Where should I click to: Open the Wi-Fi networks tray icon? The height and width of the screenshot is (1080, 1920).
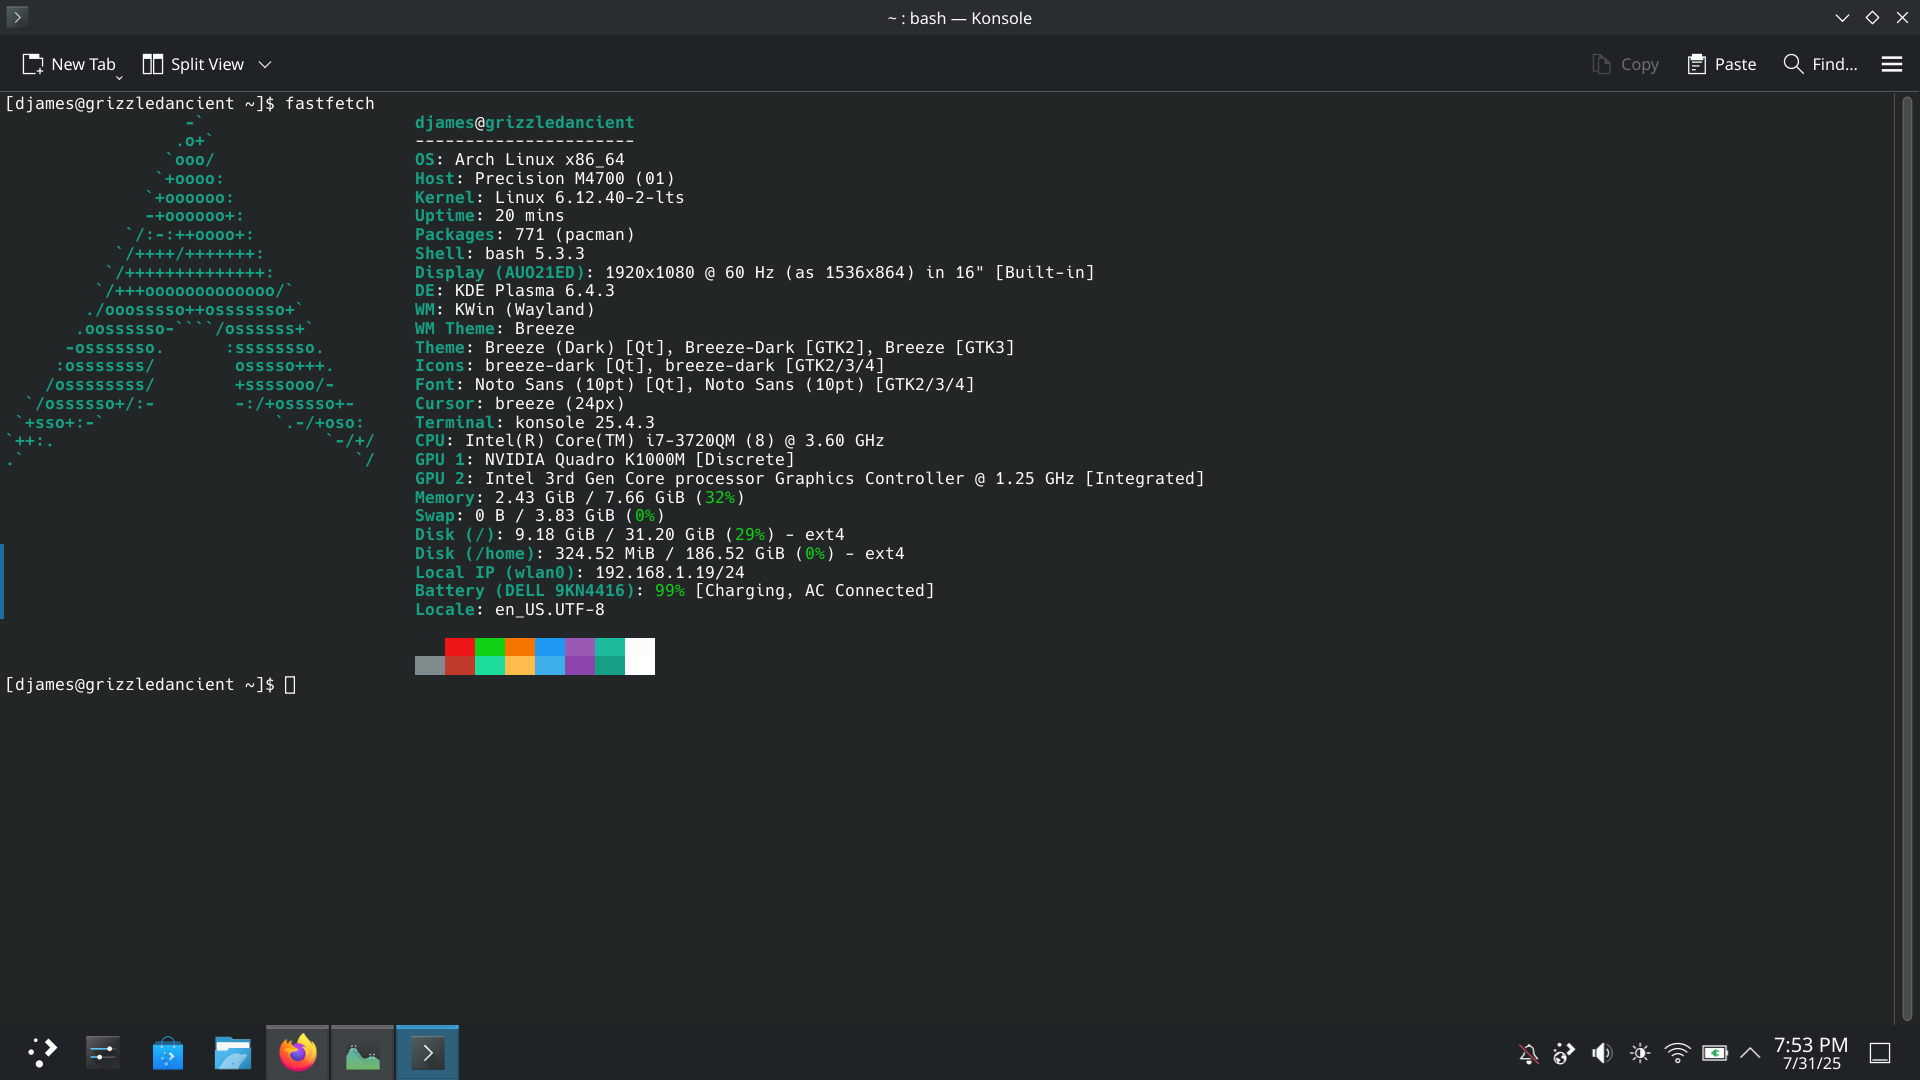coord(1678,1053)
